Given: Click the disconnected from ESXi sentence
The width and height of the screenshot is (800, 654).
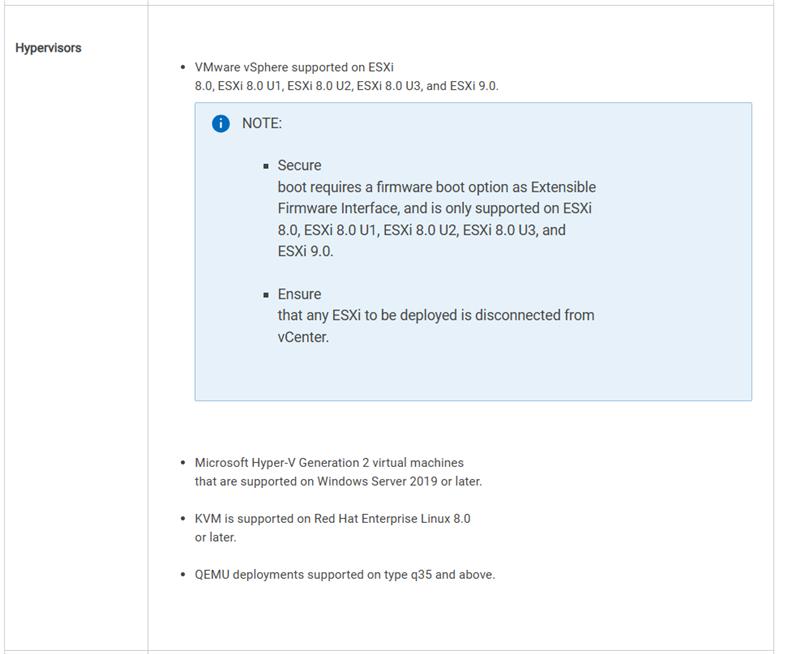Looking at the screenshot, I should pyautogui.click(x=436, y=315).
